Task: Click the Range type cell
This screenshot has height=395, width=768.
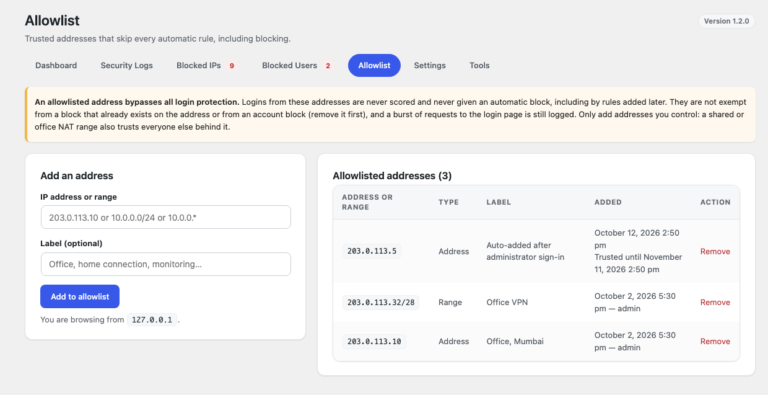Action: tap(450, 302)
